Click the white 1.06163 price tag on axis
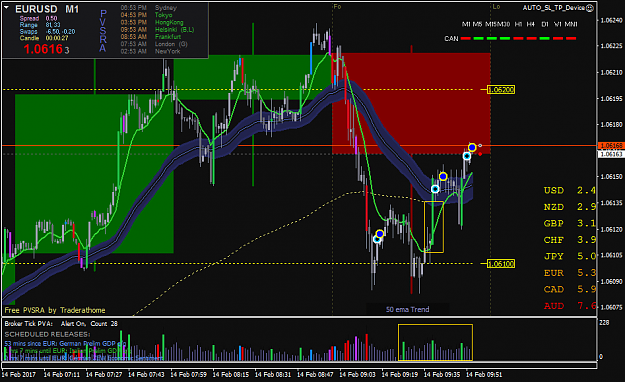 [611, 154]
